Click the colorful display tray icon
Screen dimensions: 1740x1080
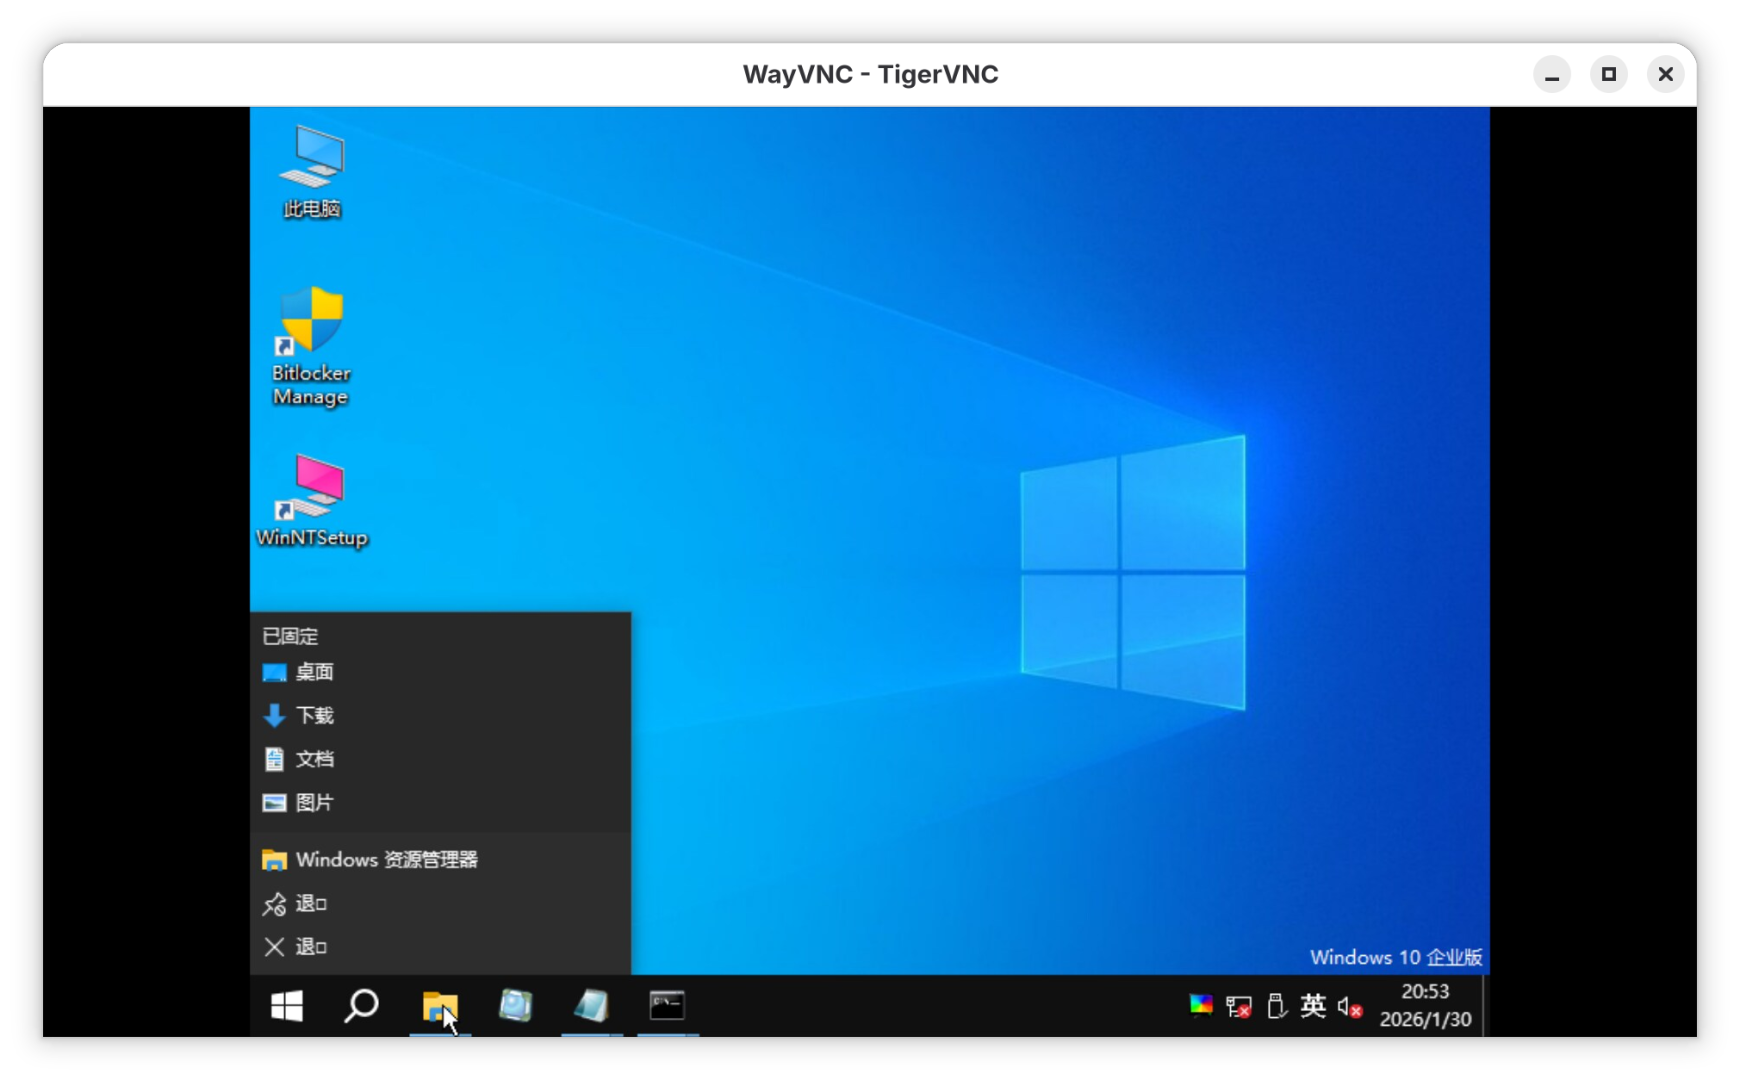(x=1201, y=1005)
